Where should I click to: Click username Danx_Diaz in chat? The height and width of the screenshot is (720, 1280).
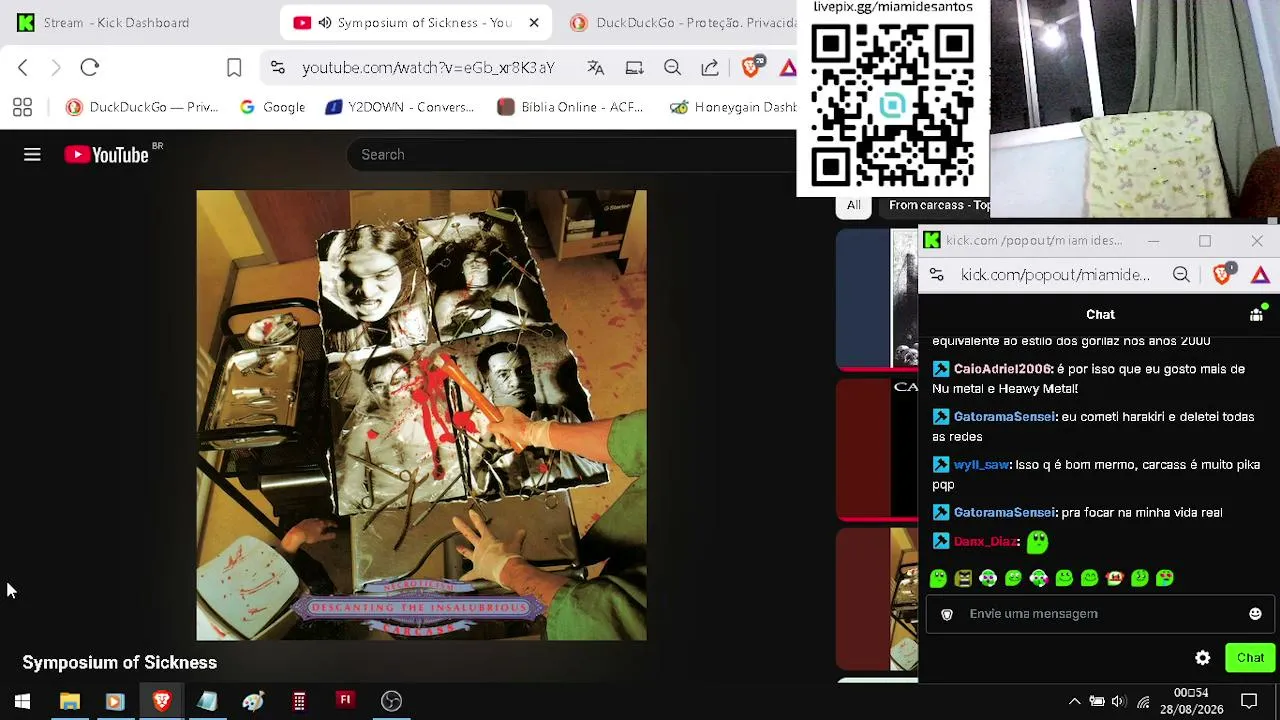(x=985, y=541)
